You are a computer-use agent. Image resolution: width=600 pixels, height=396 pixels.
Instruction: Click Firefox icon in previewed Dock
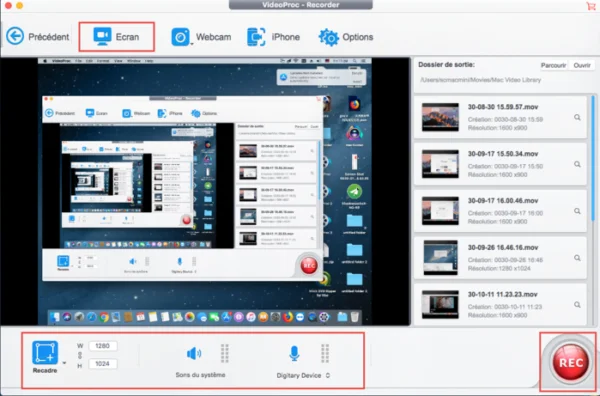pos(288,317)
